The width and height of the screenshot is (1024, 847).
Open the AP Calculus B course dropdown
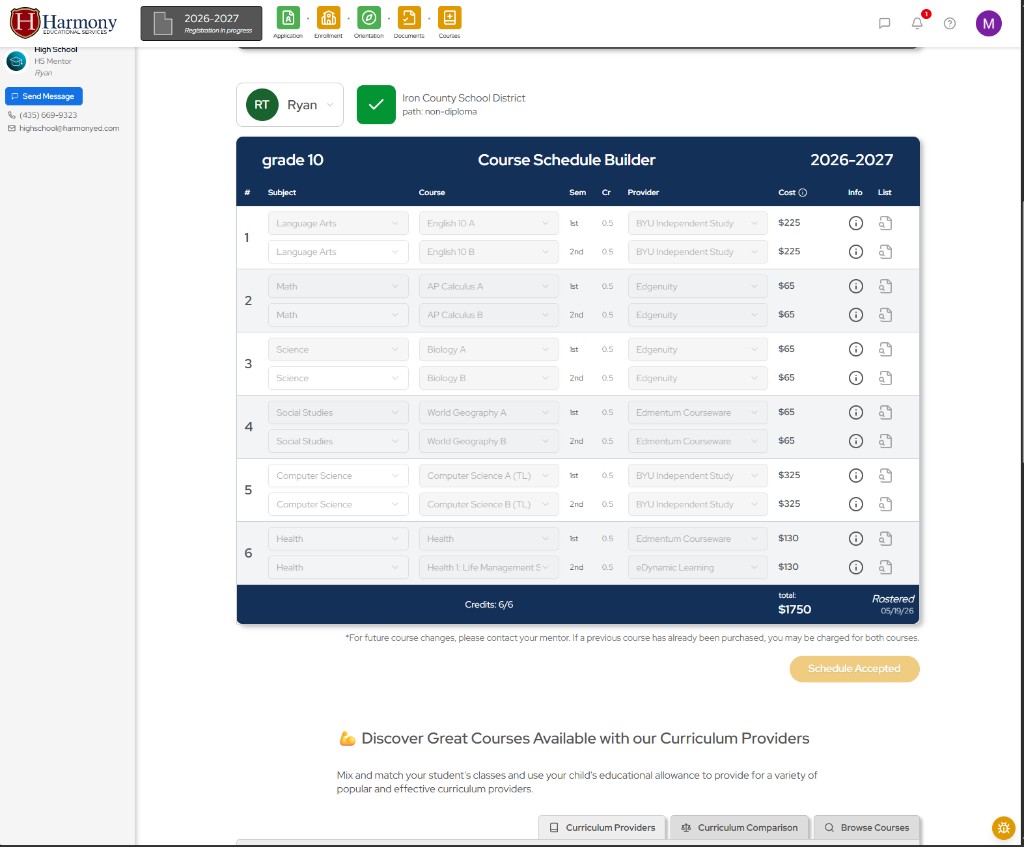tap(488, 315)
